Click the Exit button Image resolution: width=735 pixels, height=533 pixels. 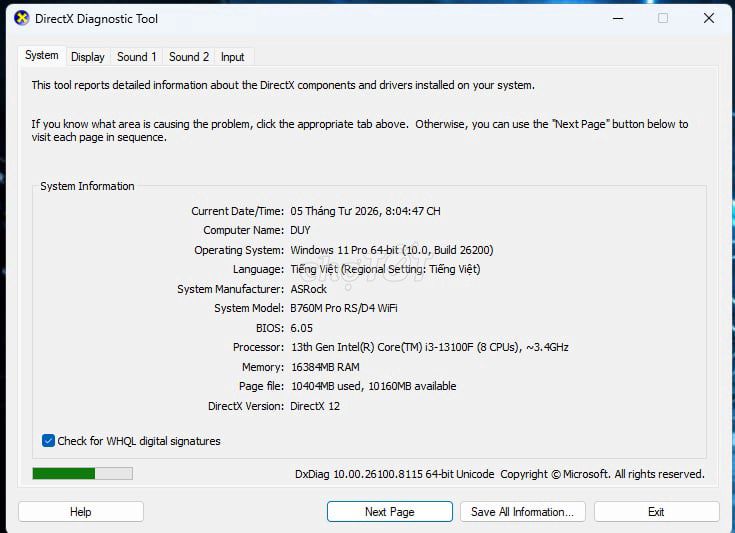[656, 511]
